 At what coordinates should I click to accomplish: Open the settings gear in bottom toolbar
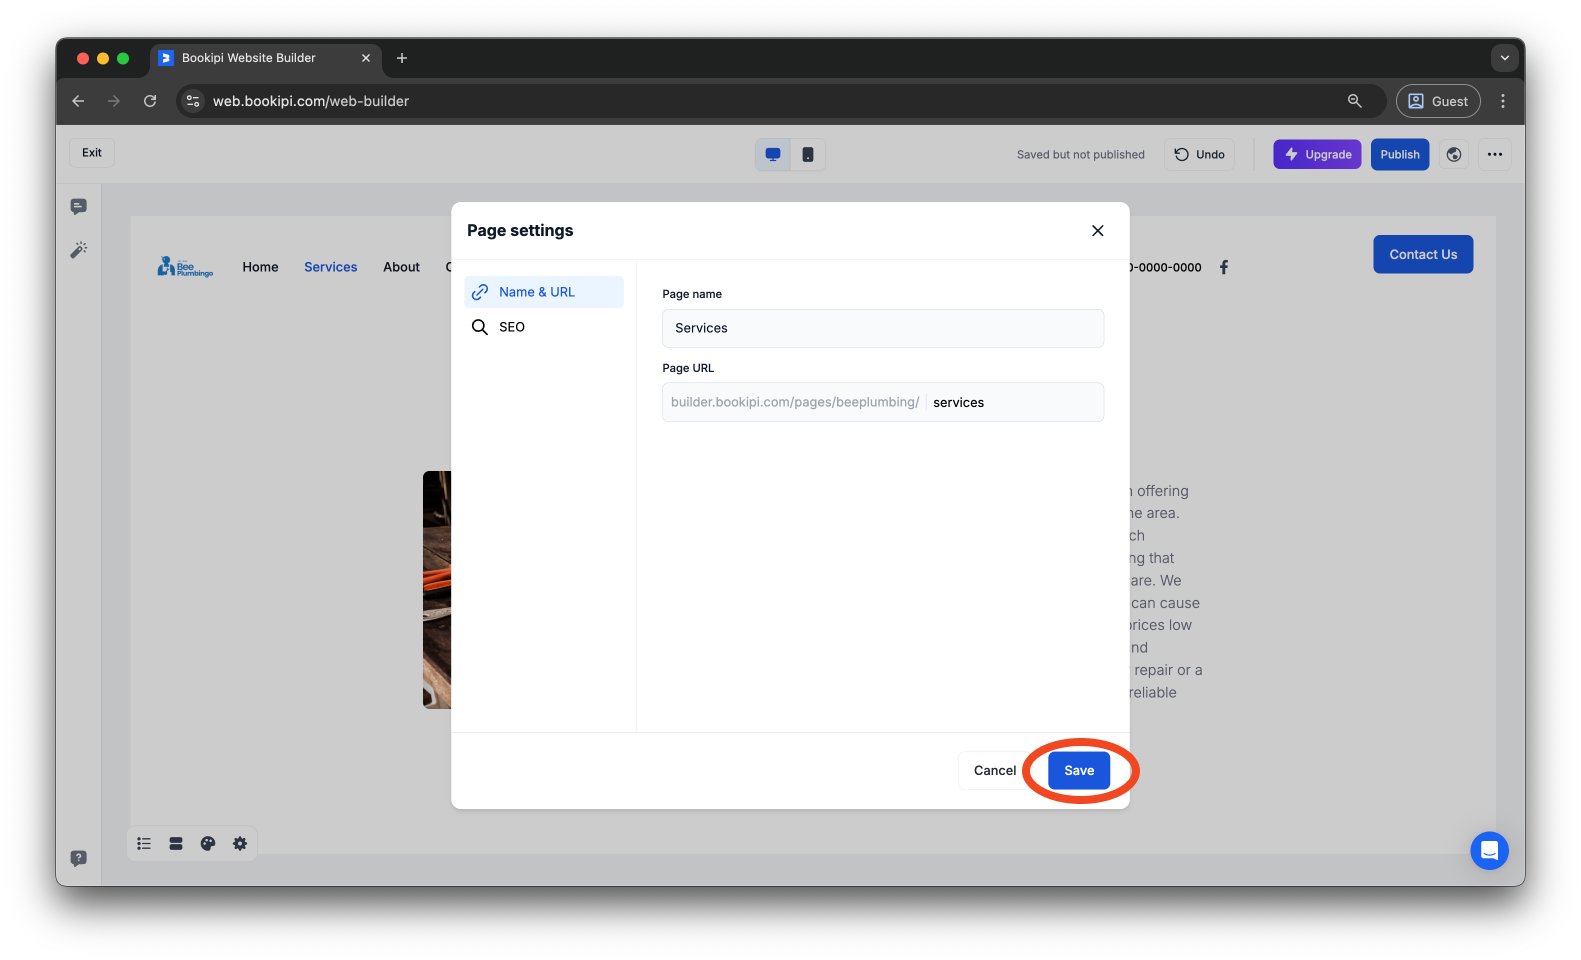point(240,844)
